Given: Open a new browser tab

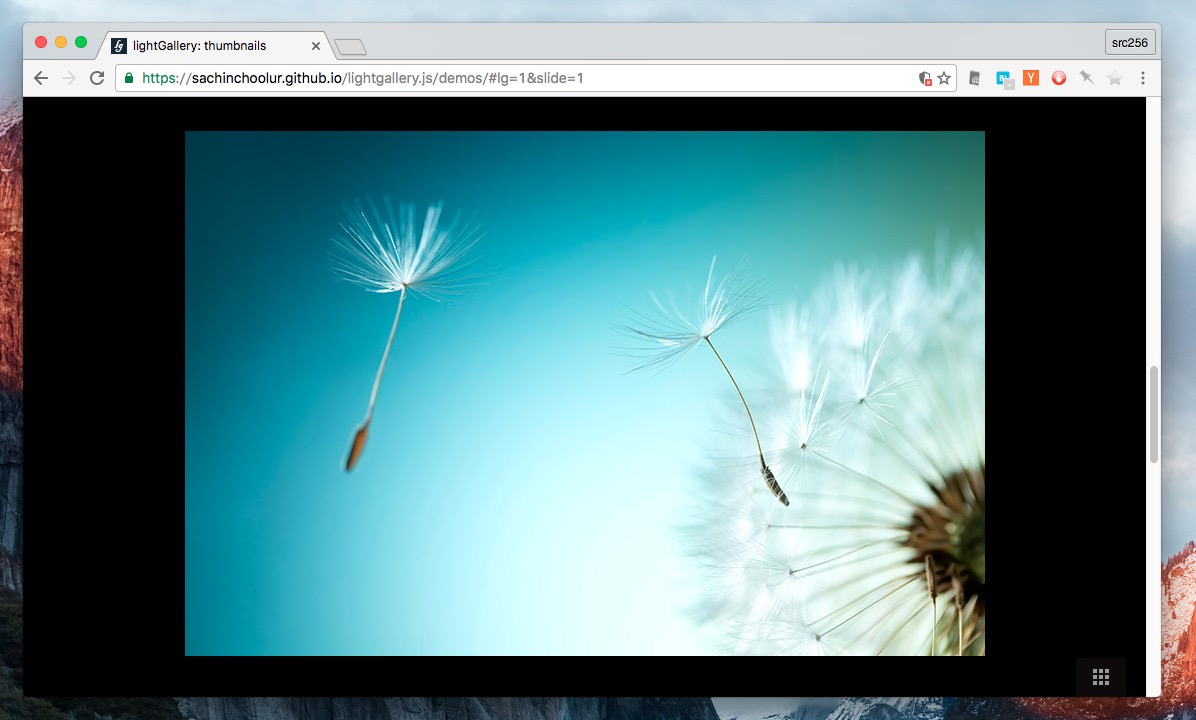Looking at the screenshot, I should coord(350,47).
